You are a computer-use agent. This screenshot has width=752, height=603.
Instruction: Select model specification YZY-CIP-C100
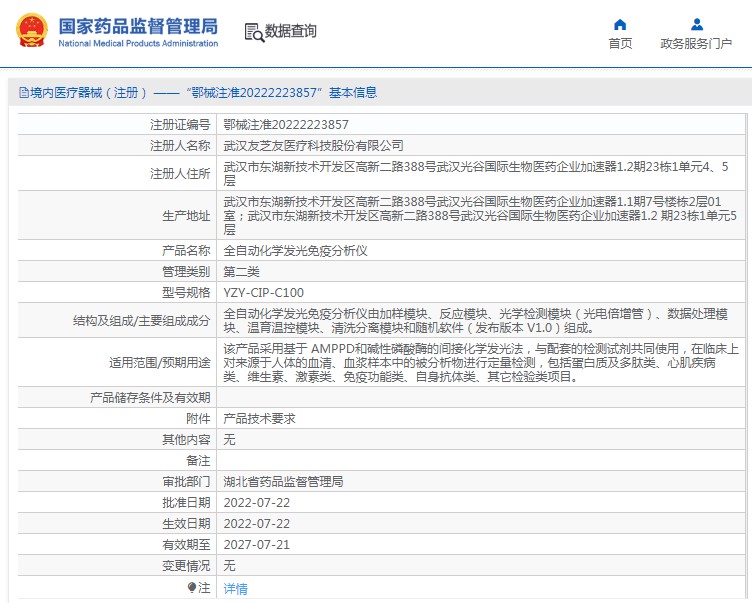[x=263, y=292]
